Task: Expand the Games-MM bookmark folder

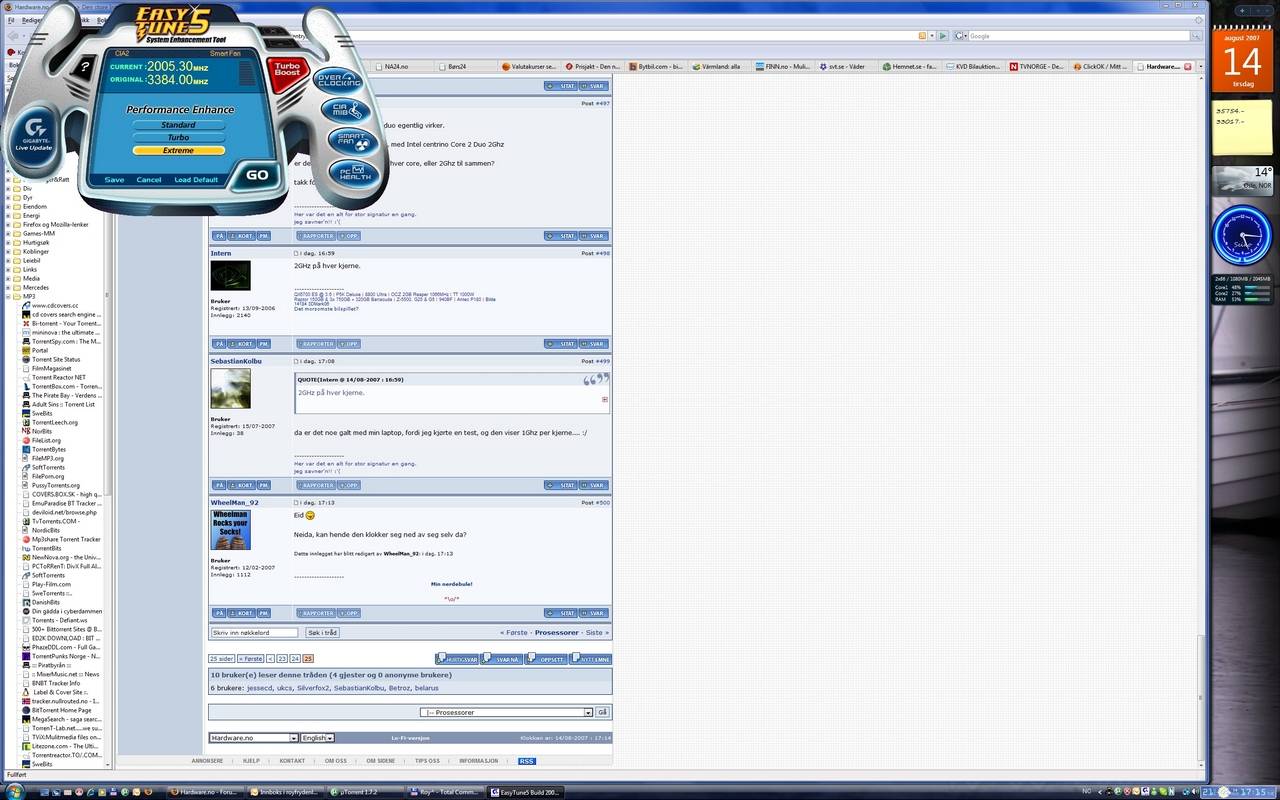Action: click(9, 233)
